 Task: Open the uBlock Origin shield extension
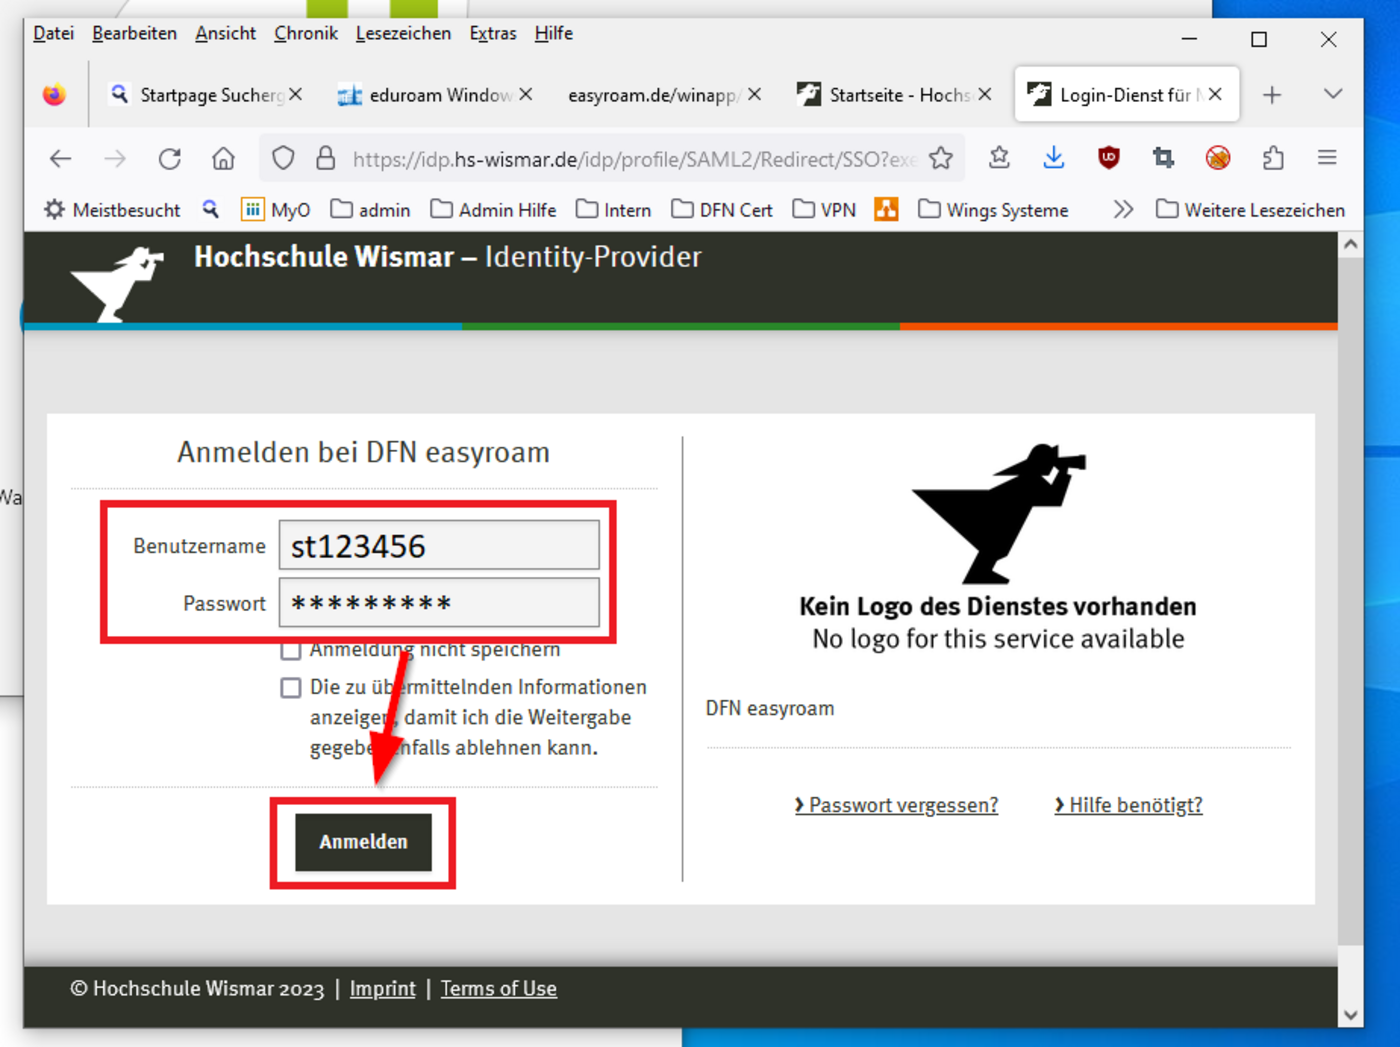(x=1108, y=158)
